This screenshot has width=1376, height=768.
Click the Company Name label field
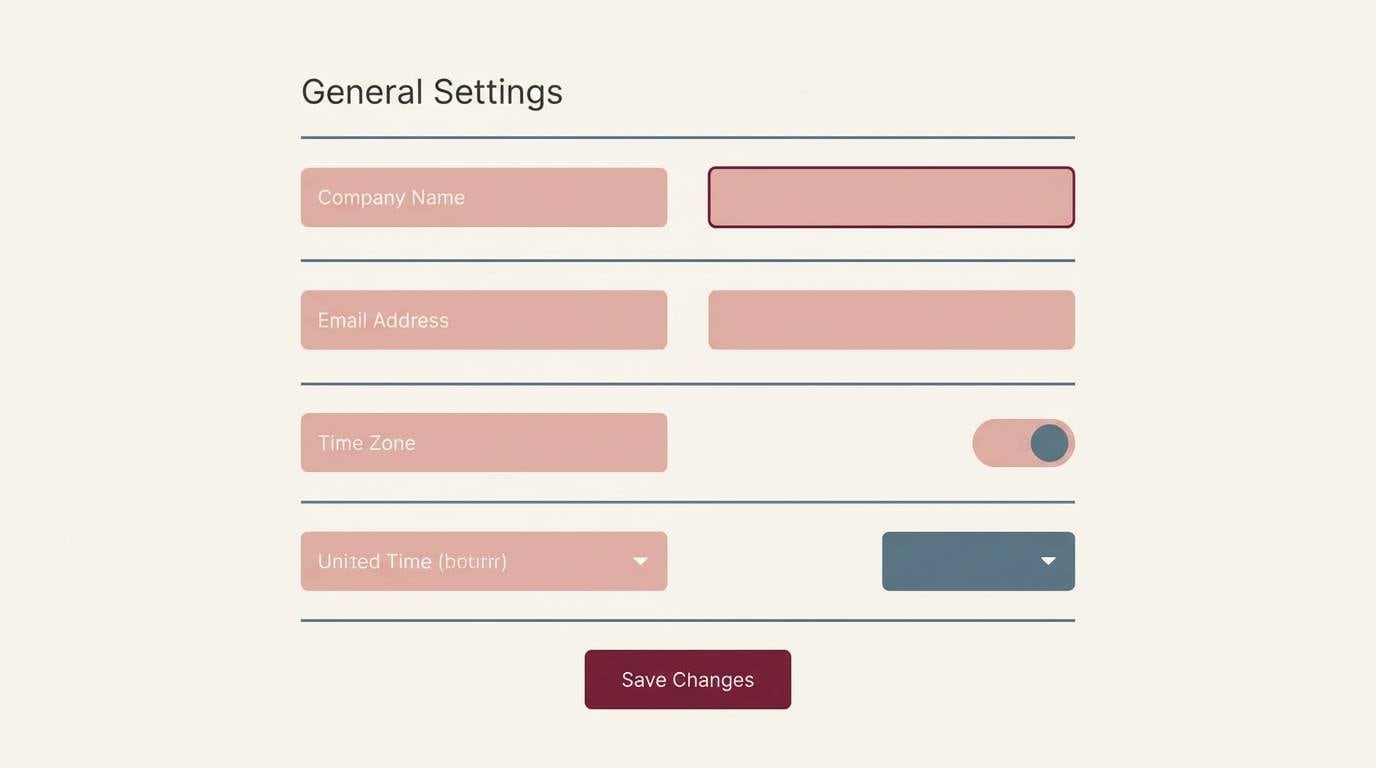tap(483, 197)
